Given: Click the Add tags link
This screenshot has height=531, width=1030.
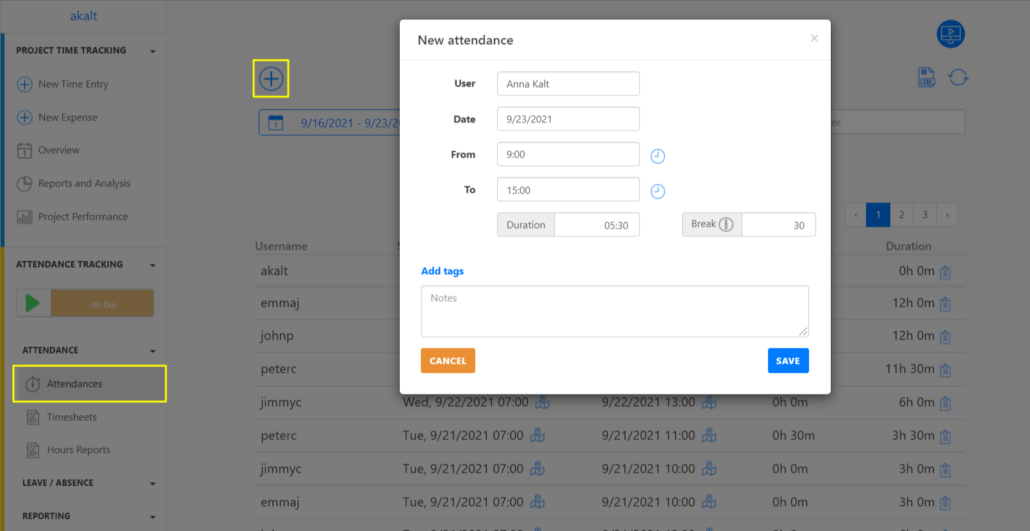Looking at the screenshot, I should [442, 271].
